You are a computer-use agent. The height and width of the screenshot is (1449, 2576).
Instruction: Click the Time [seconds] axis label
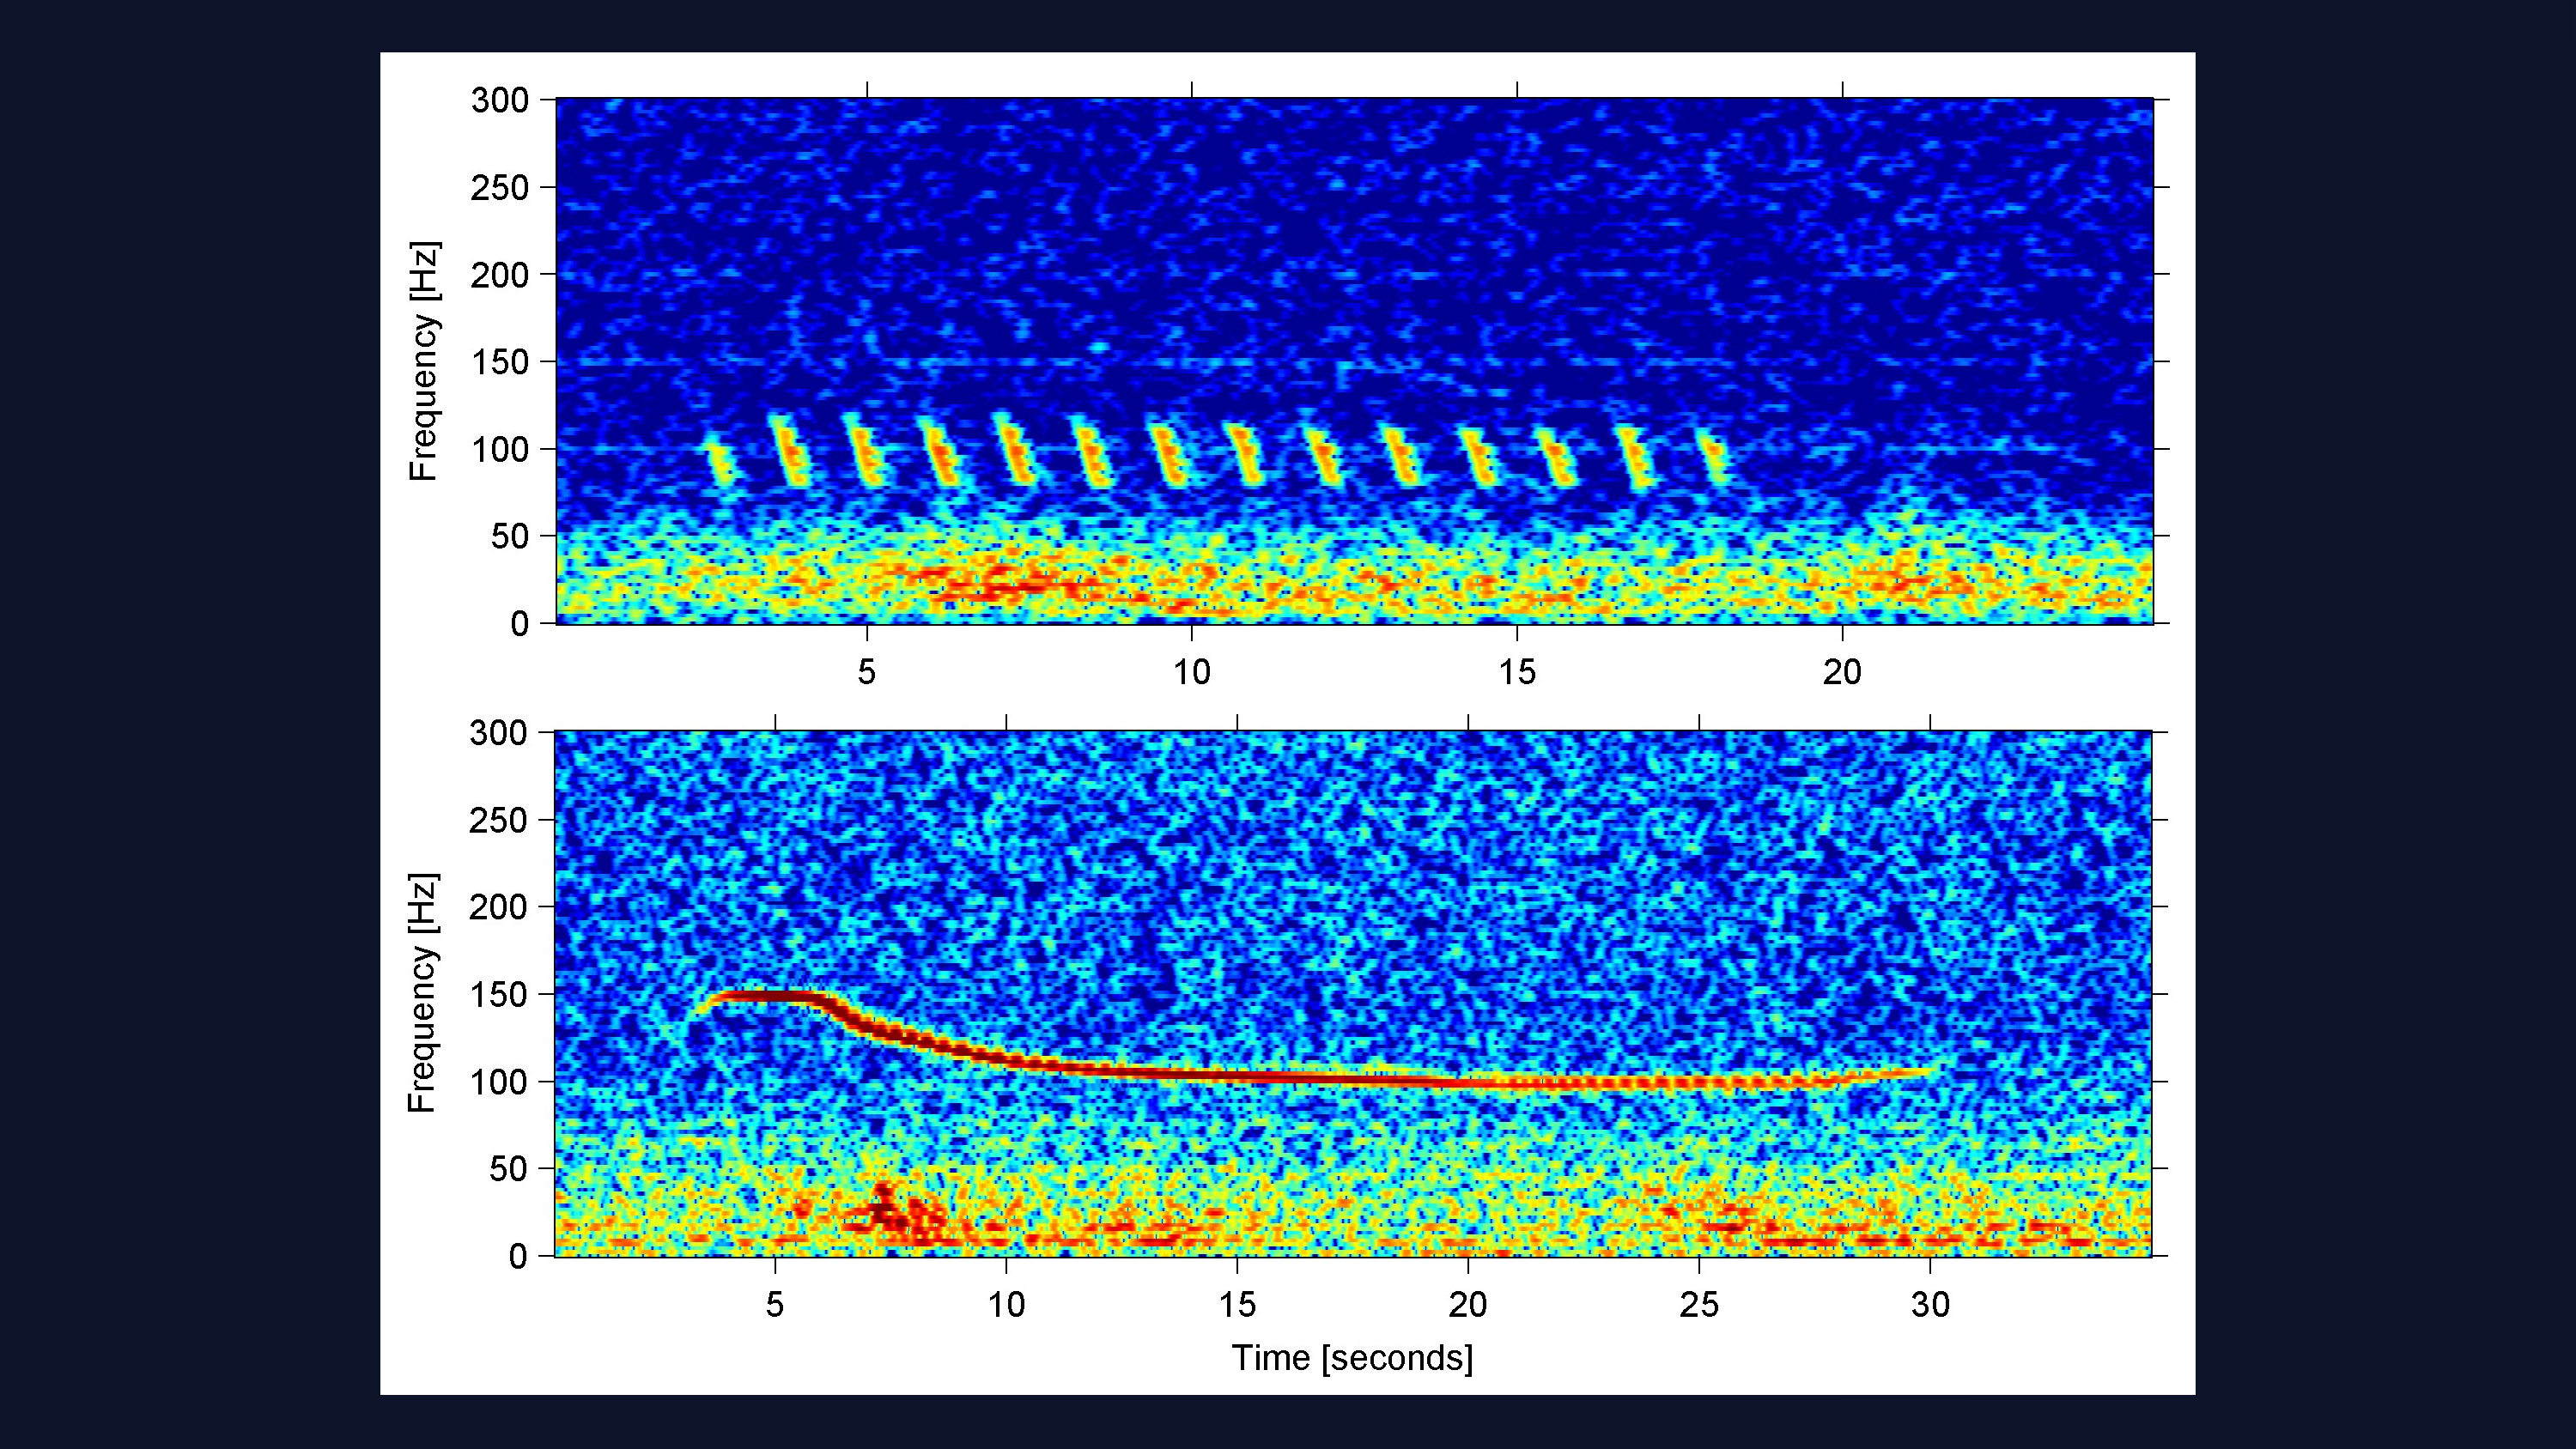pyautogui.click(x=1352, y=1358)
